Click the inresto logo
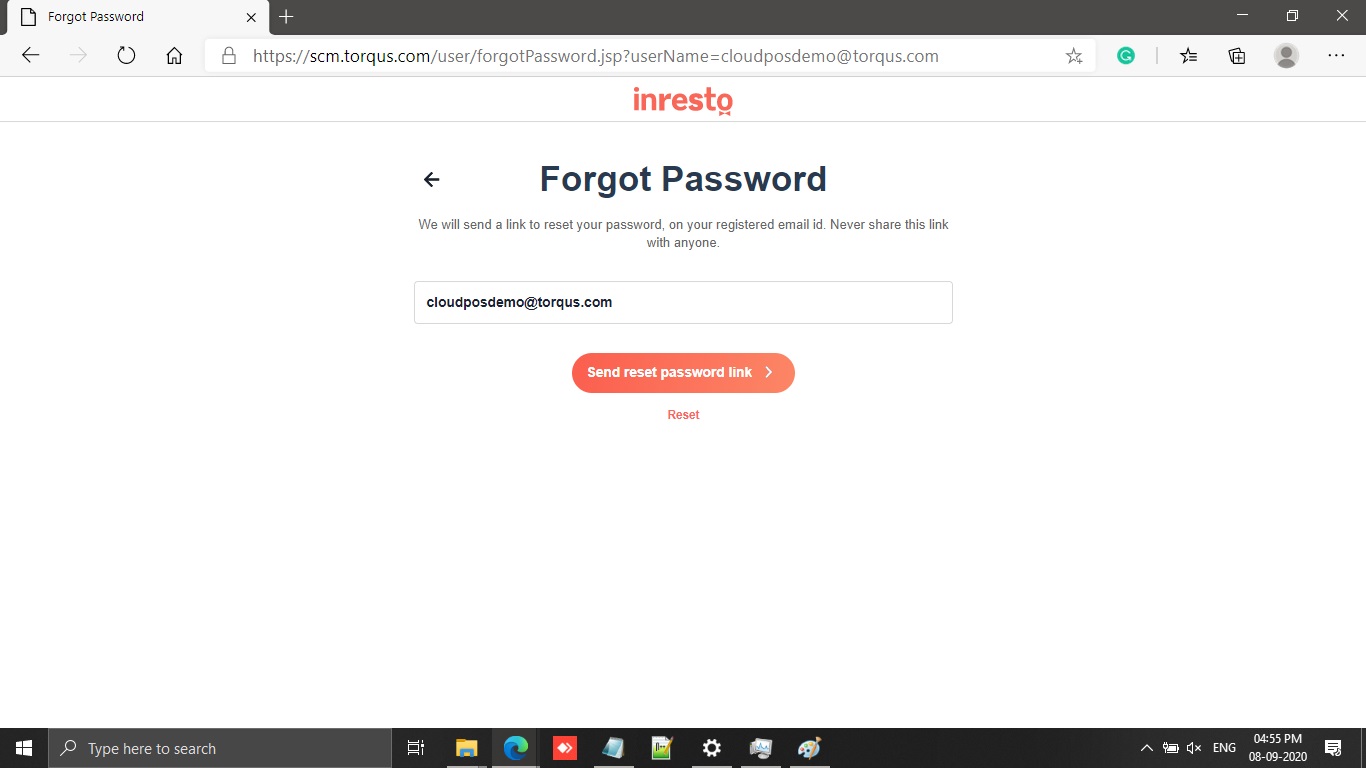Screen dimensions: 1366x768 pos(683,101)
